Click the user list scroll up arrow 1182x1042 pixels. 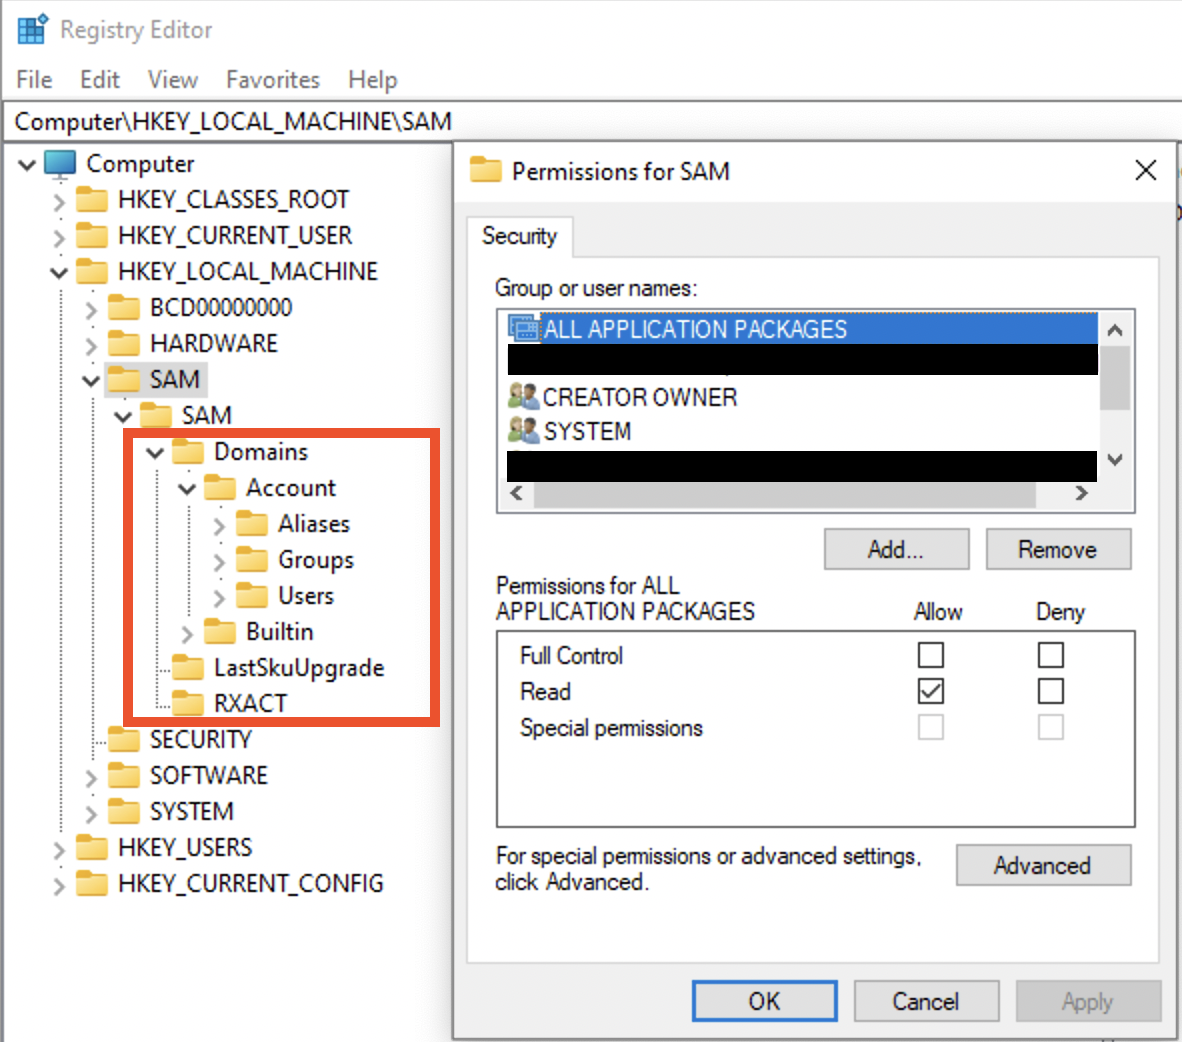1115,329
